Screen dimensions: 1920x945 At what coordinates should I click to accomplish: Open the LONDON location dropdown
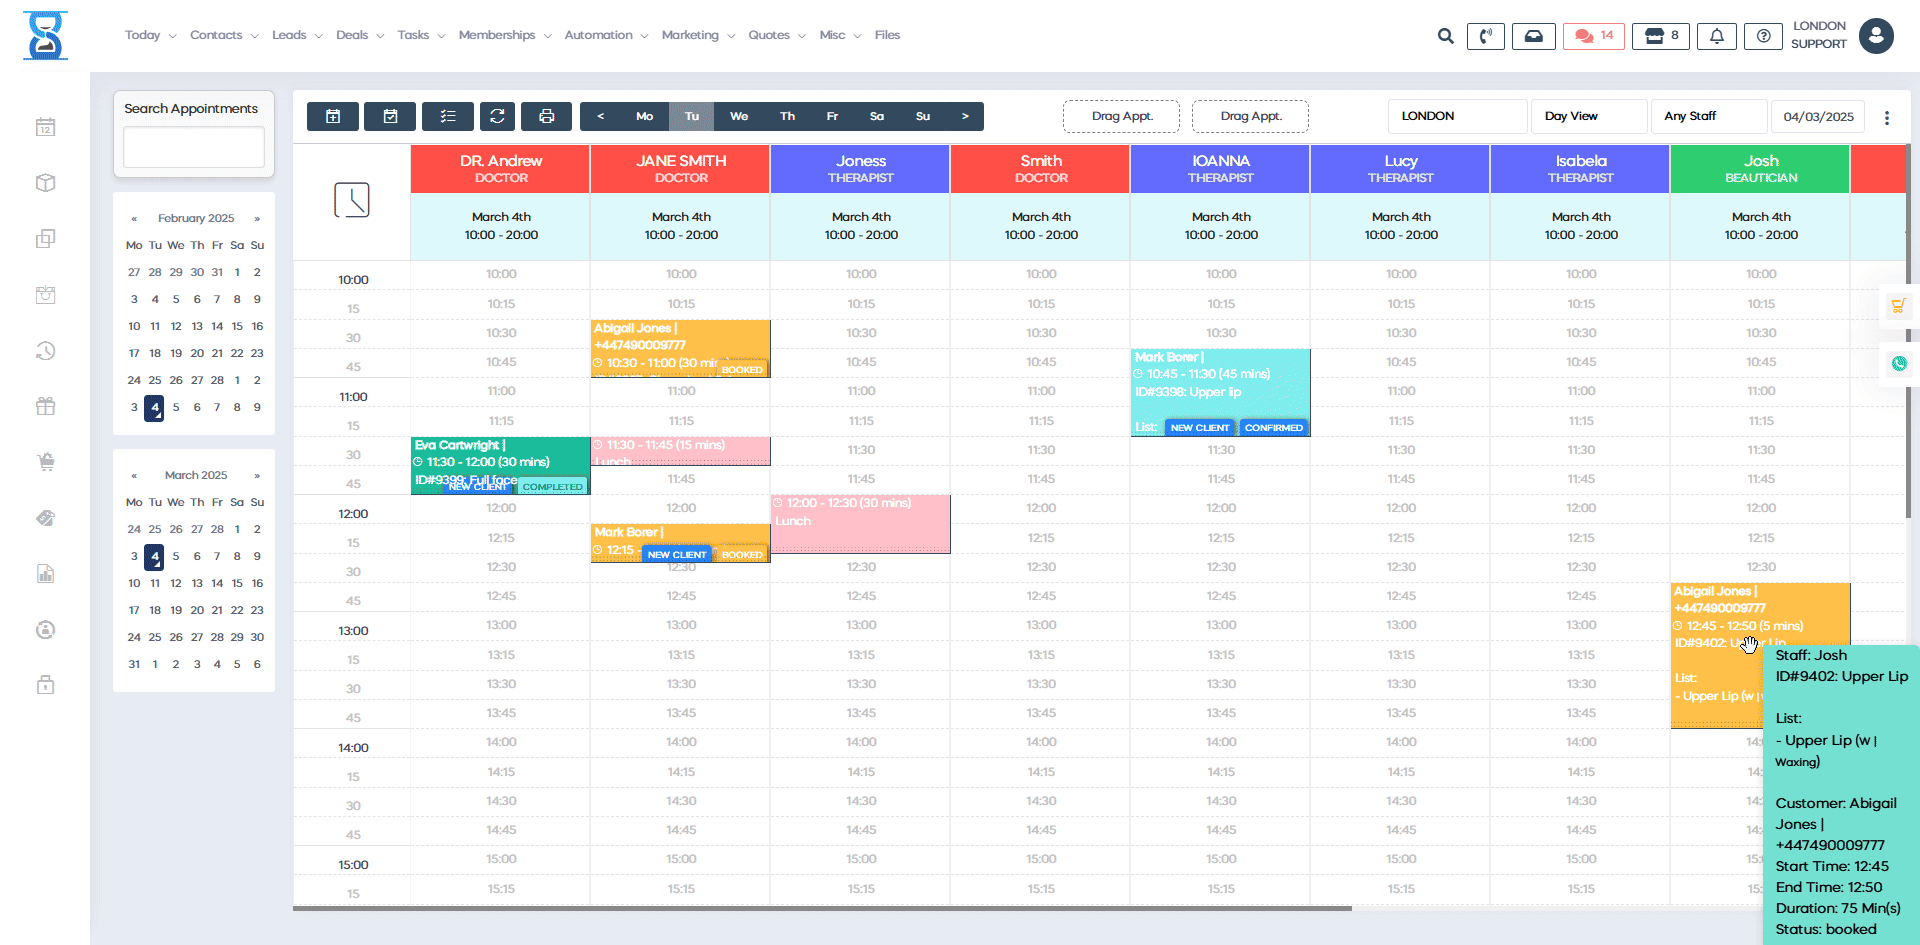pos(1457,116)
